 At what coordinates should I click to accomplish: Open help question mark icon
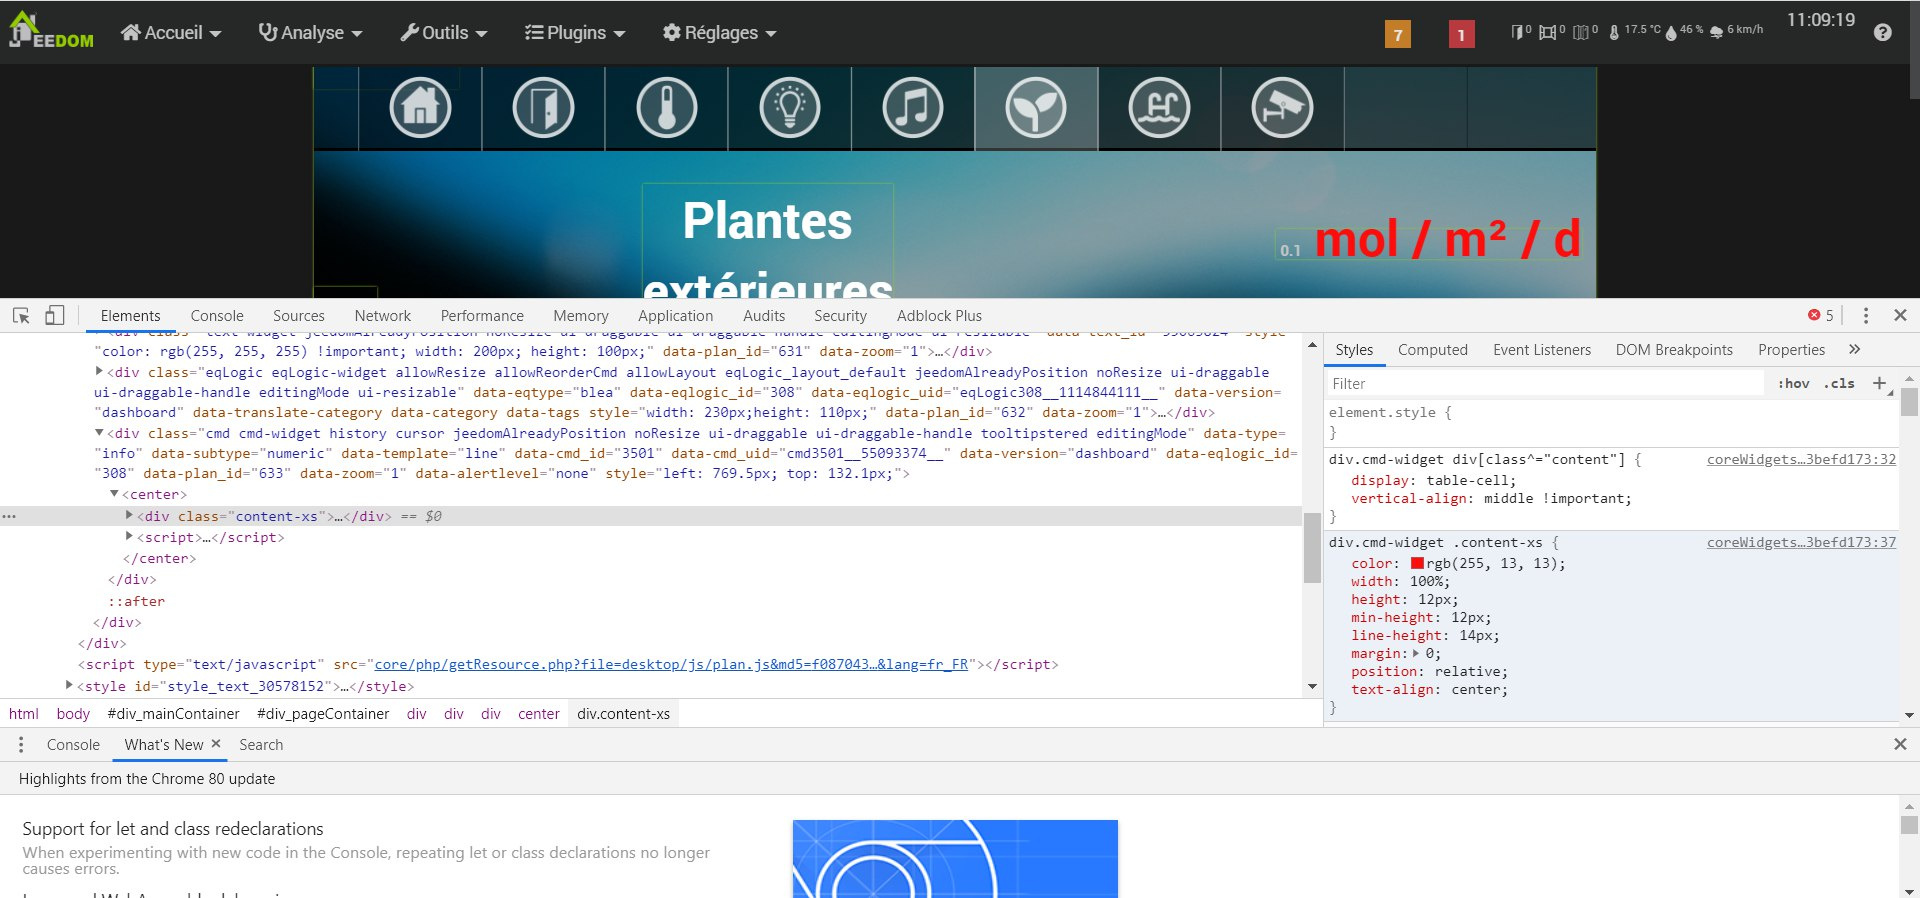(1883, 32)
